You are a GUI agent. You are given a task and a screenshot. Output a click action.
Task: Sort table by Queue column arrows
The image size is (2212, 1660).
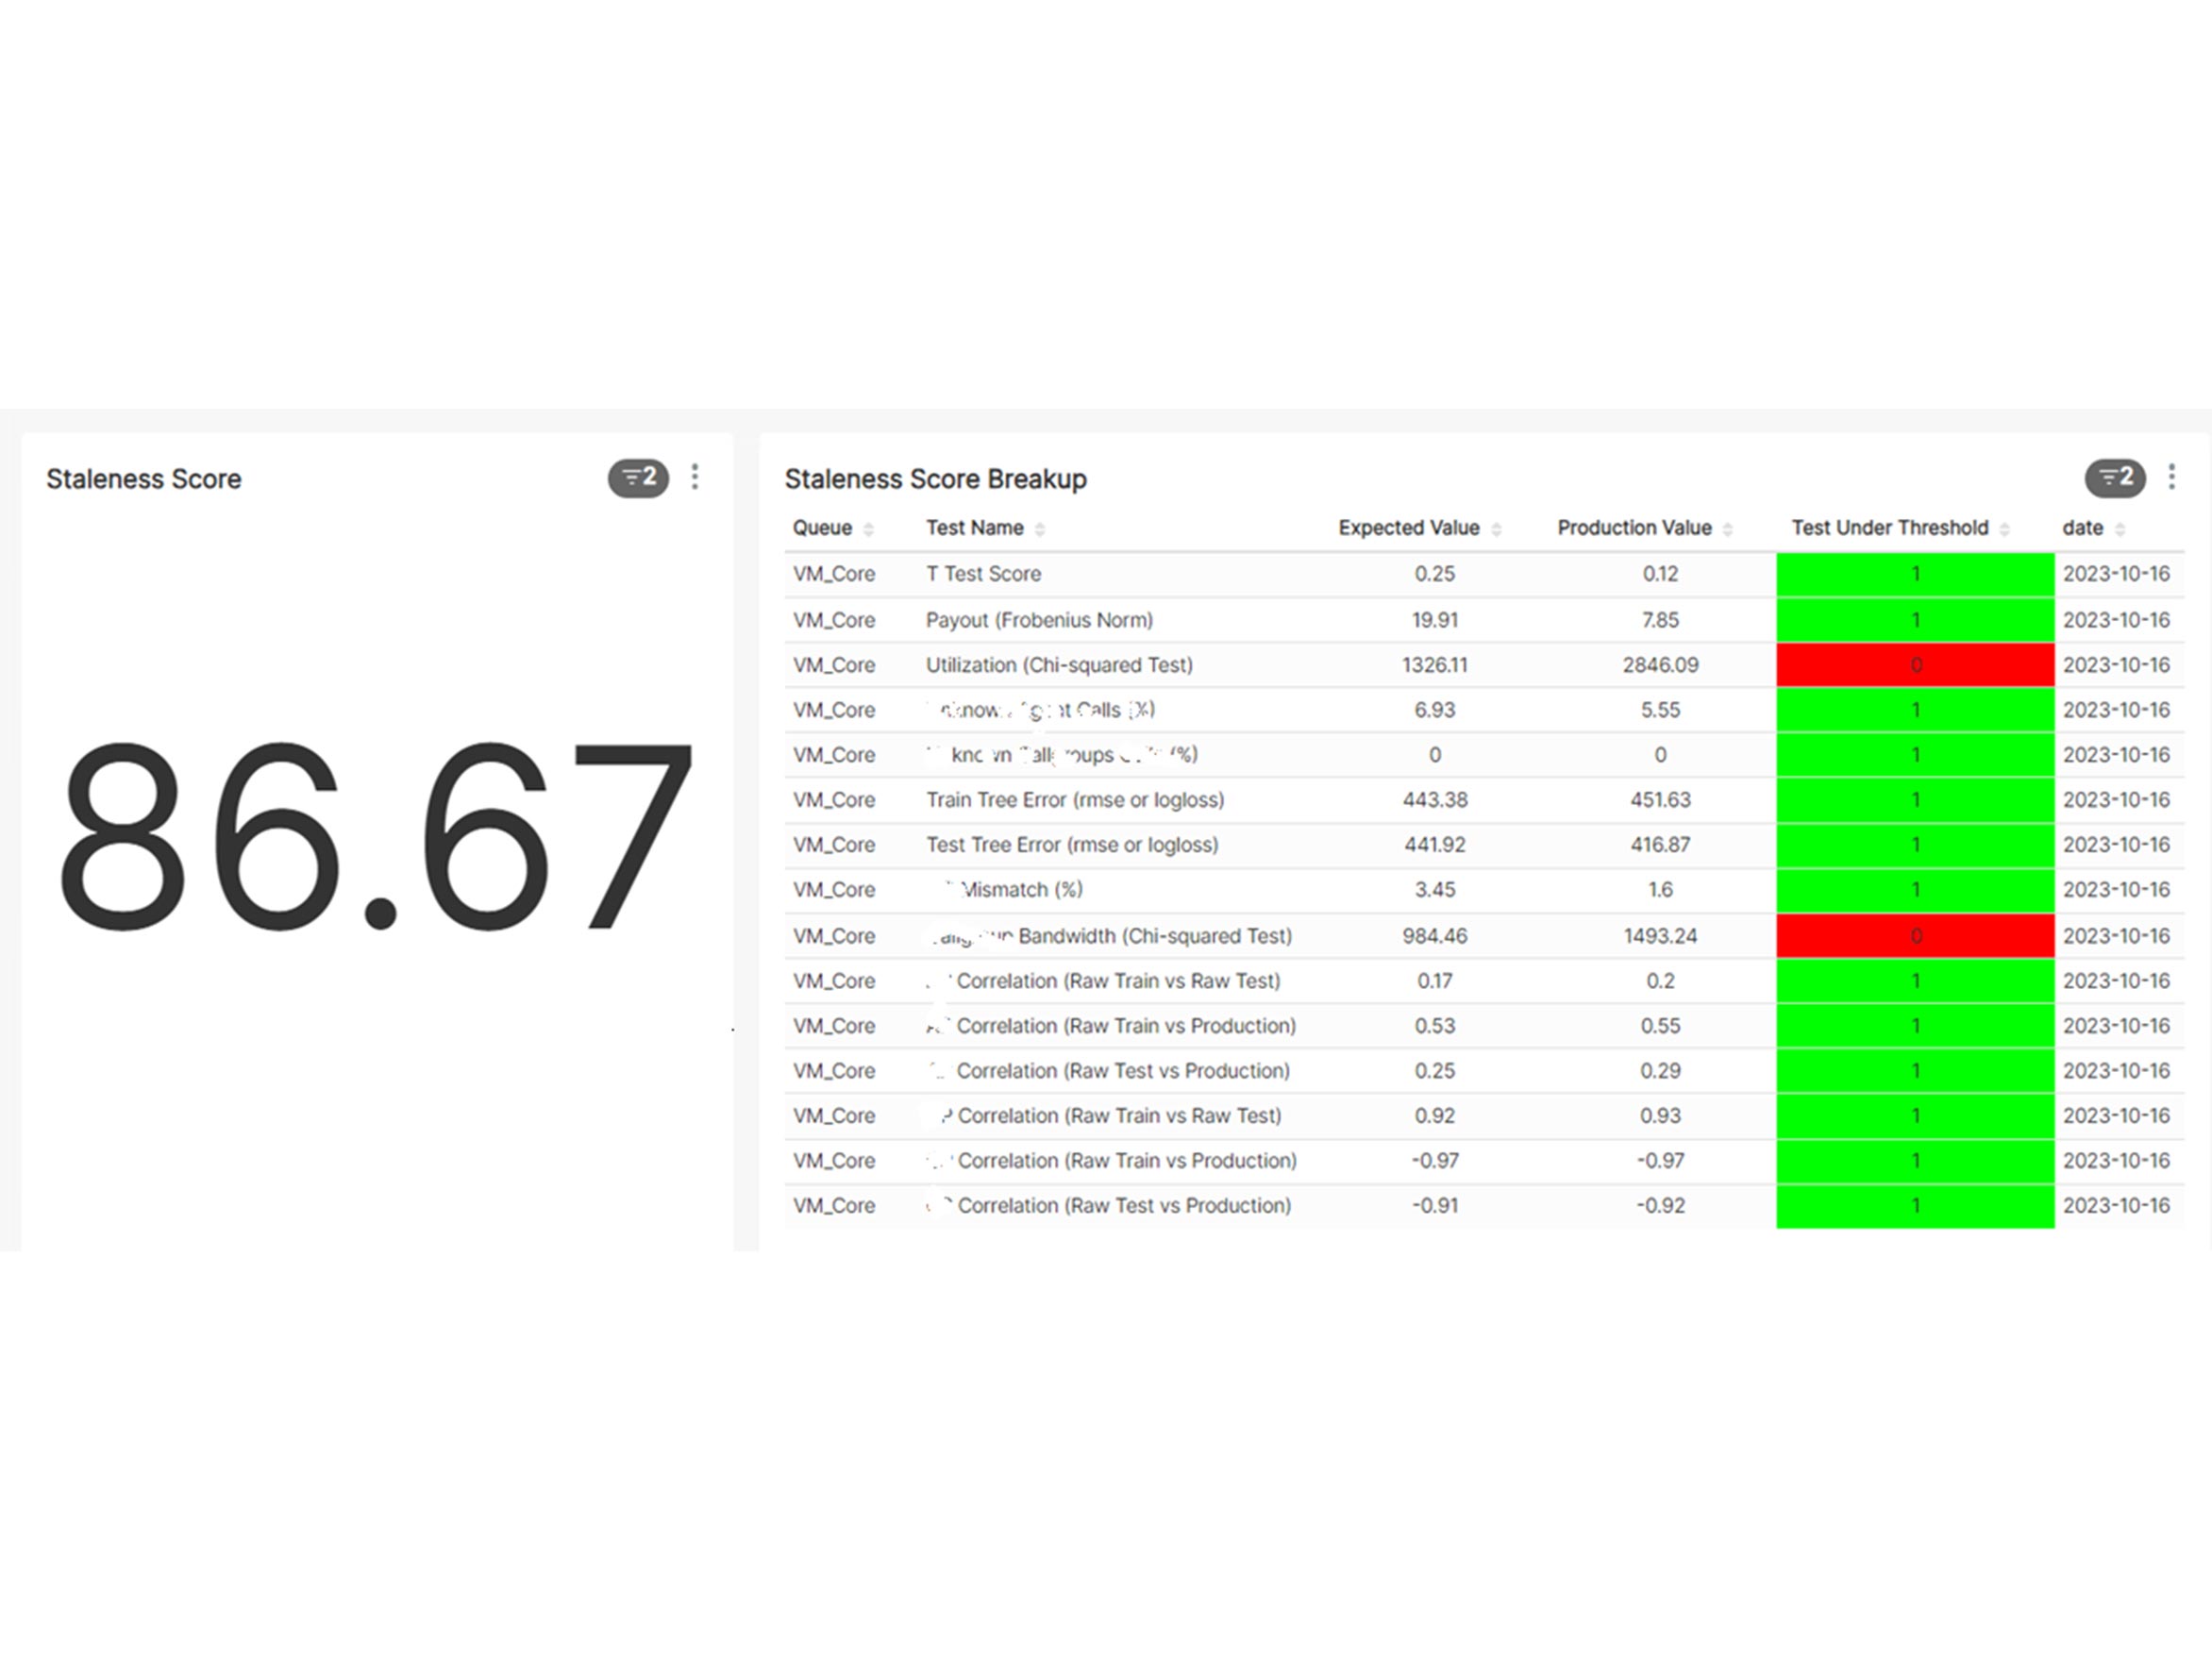click(x=868, y=529)
